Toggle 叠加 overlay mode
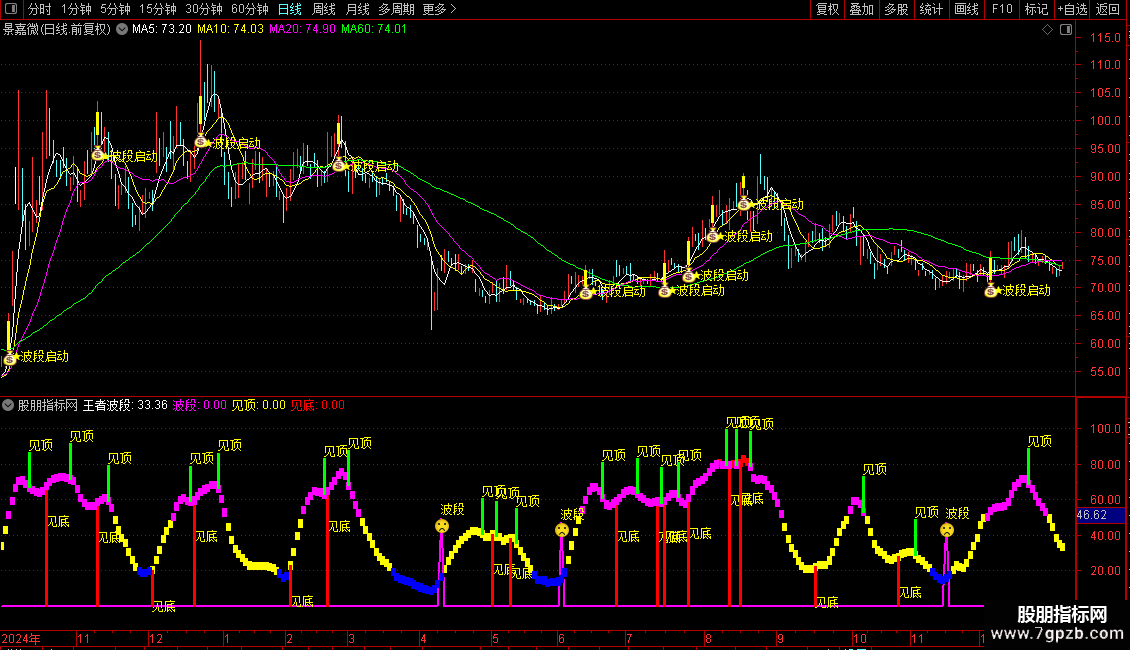This screenshot has width=1130, height=650. pyautogui.click(x=861, y=9)
